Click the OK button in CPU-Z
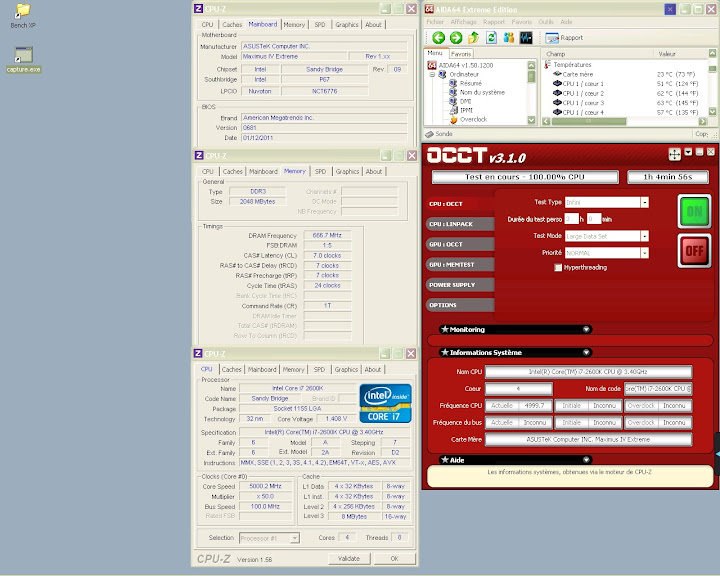This screenshot has width=720, height=576. click(x=394, y=559)
